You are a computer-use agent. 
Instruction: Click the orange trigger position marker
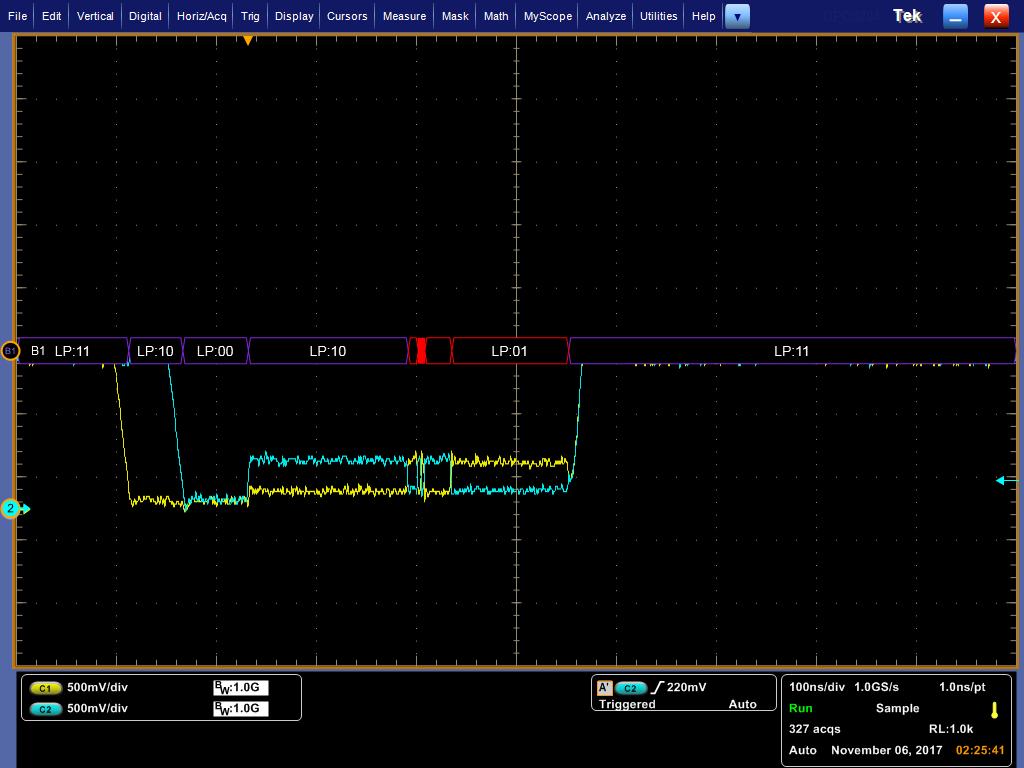[x=248, y=40]
